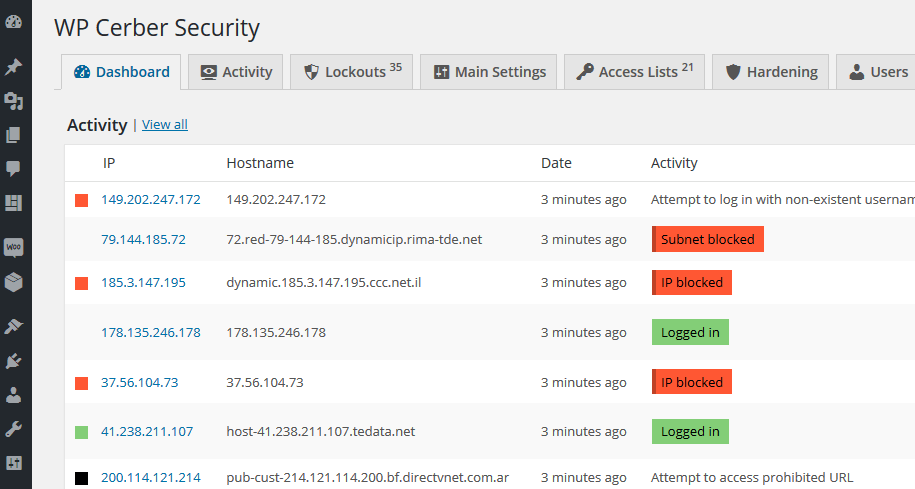Image resolution: width=915 pixels, height=489 pixels.
Task: Open IP link 37.56.104.73
Action: point(139,382)
